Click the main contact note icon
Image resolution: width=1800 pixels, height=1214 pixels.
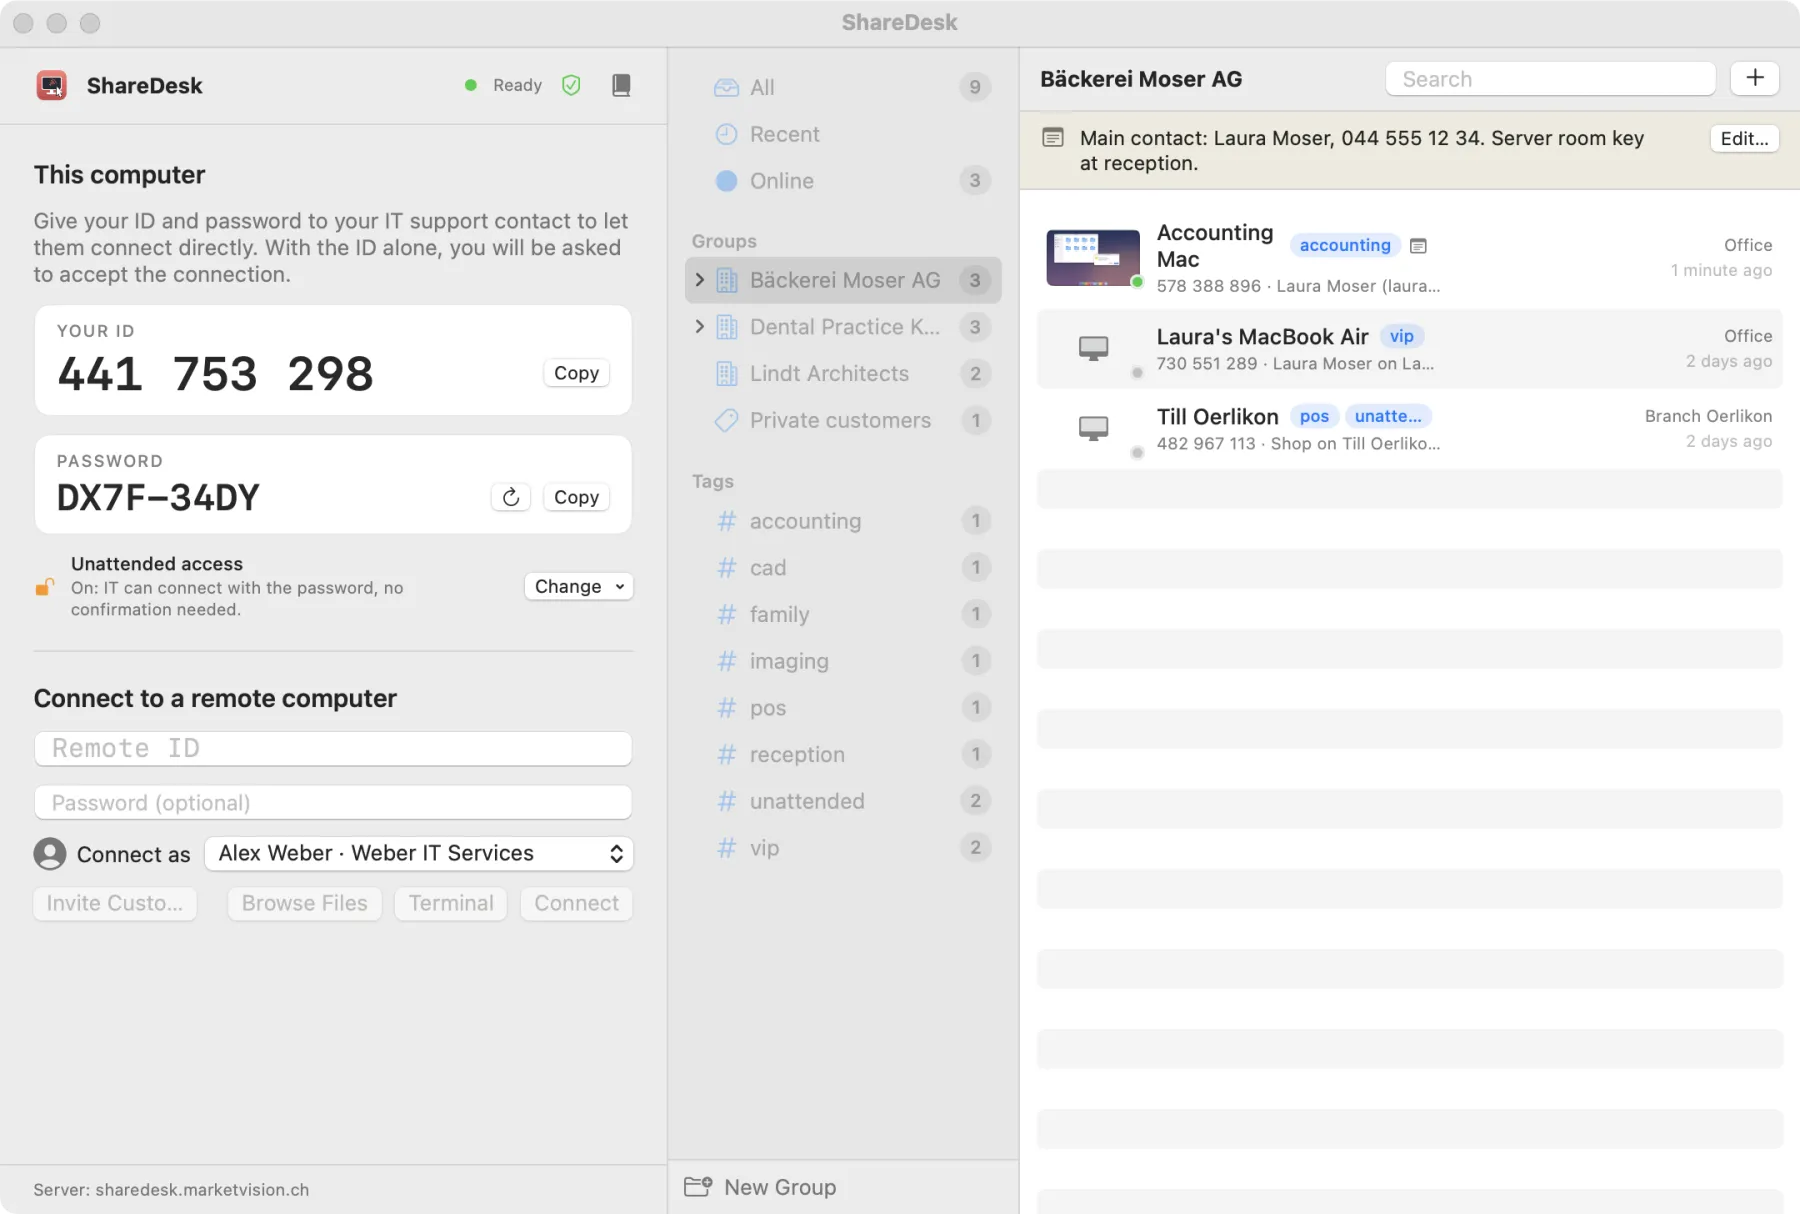click(1053, 138)
